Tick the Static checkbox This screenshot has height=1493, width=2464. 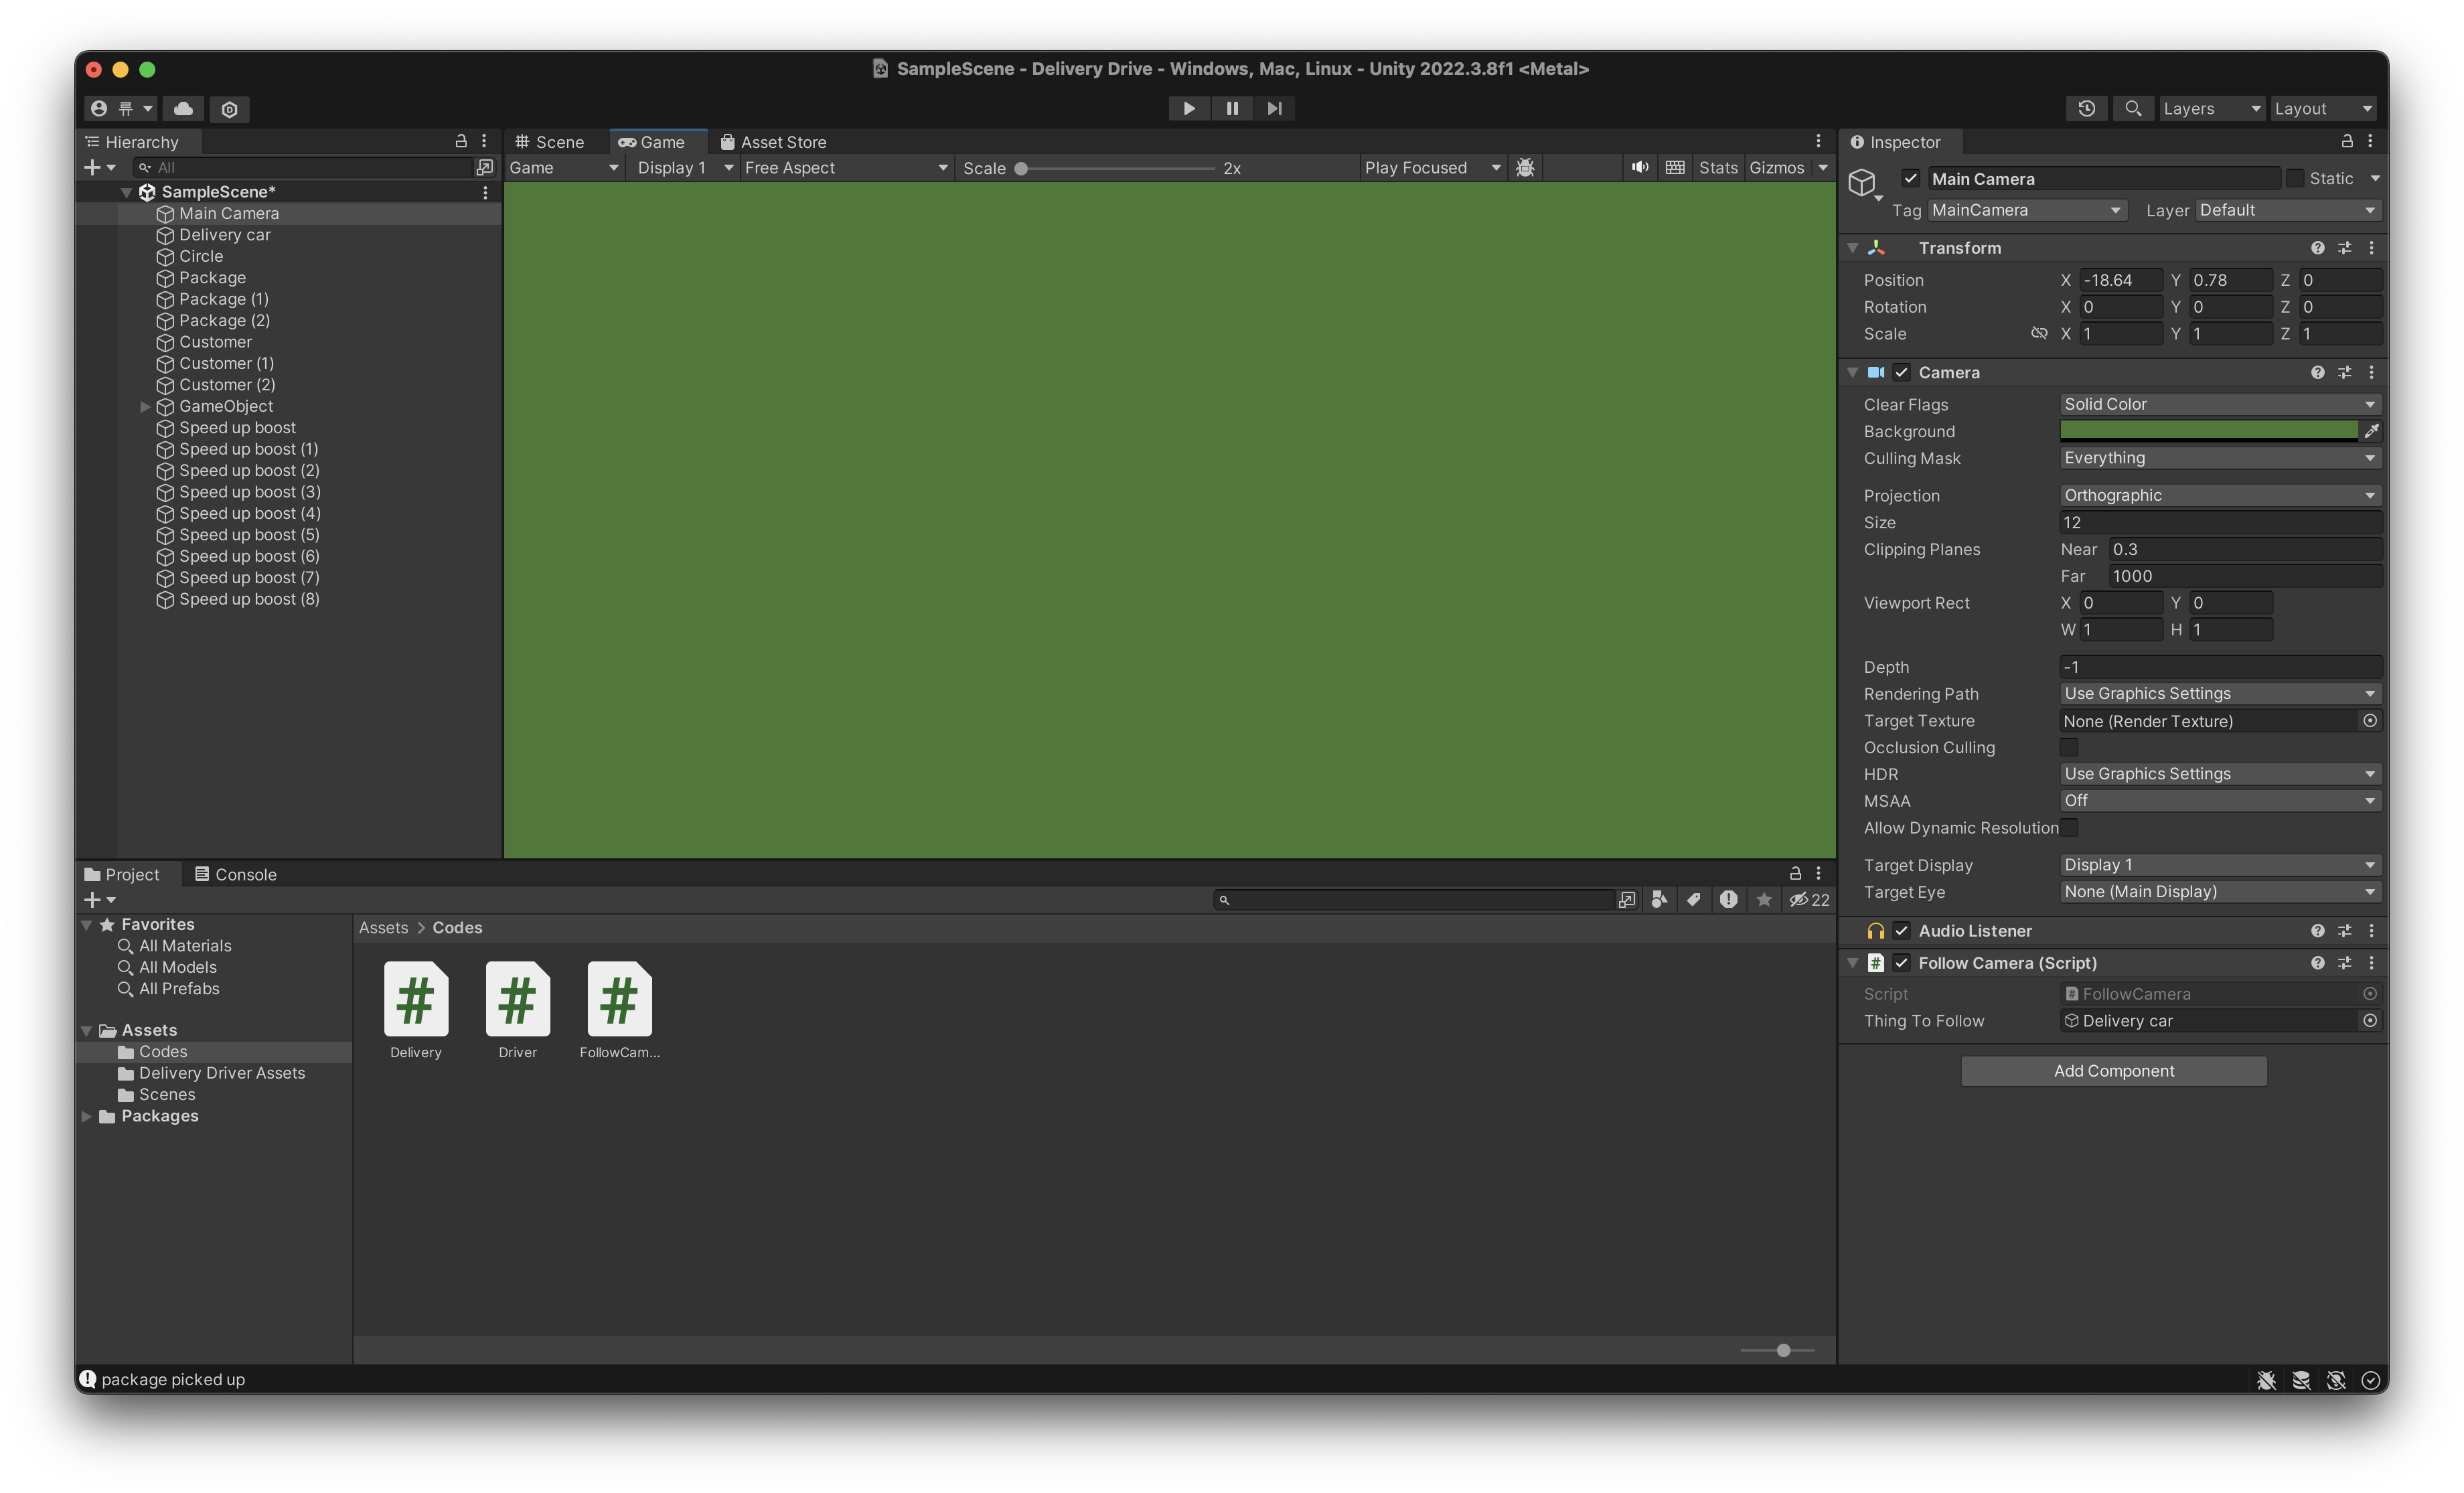point(2295,178)
